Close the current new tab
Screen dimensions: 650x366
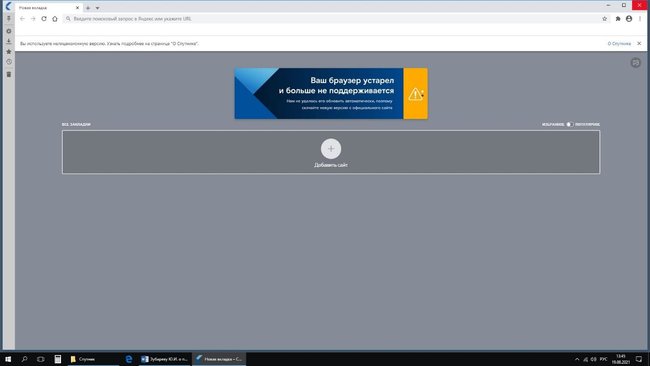(77, 8)
